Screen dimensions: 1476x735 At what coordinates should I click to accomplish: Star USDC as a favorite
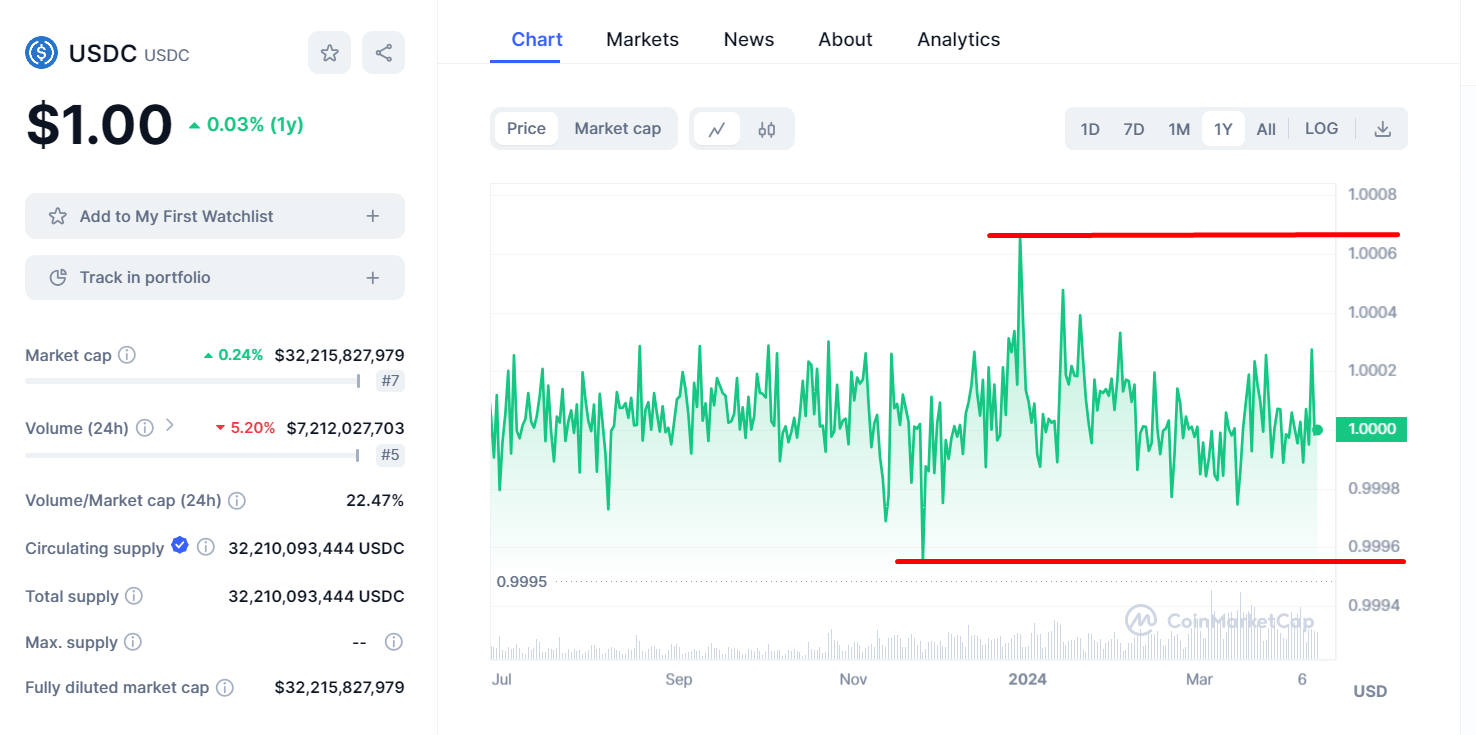(329, 53)
